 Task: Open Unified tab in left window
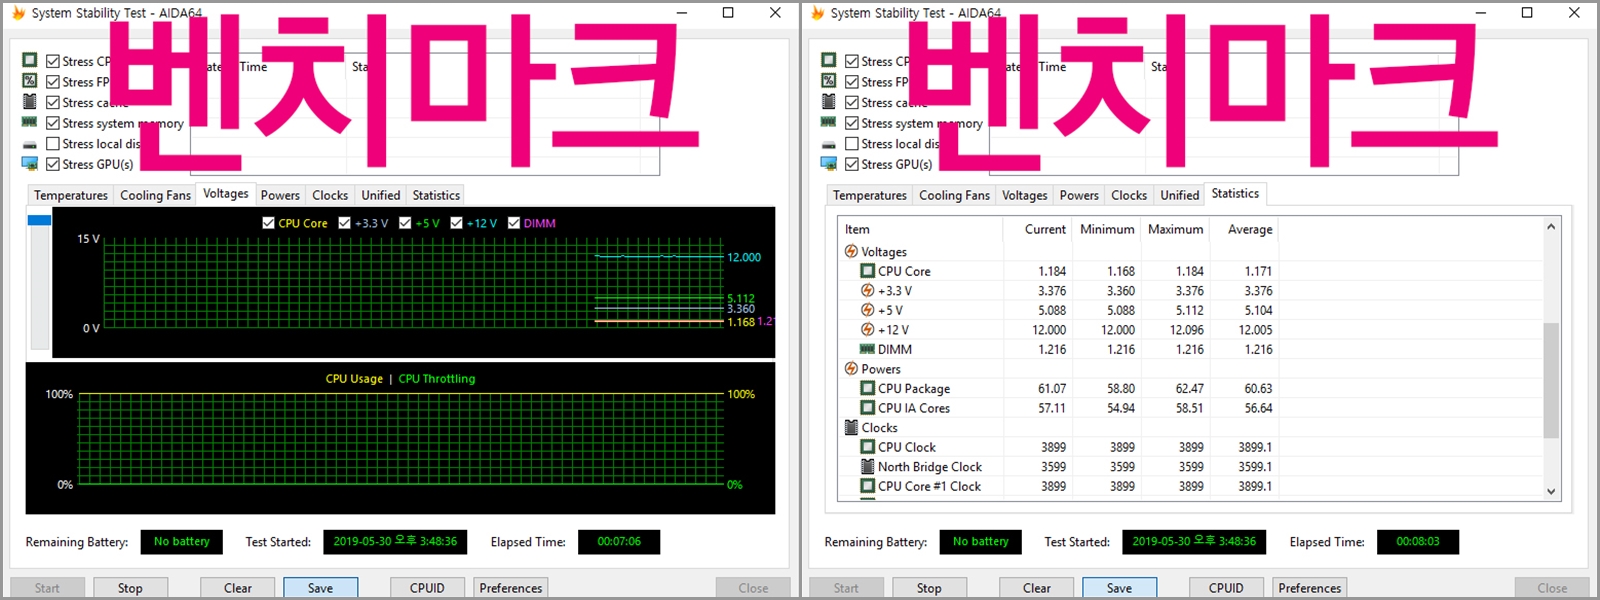381,195
